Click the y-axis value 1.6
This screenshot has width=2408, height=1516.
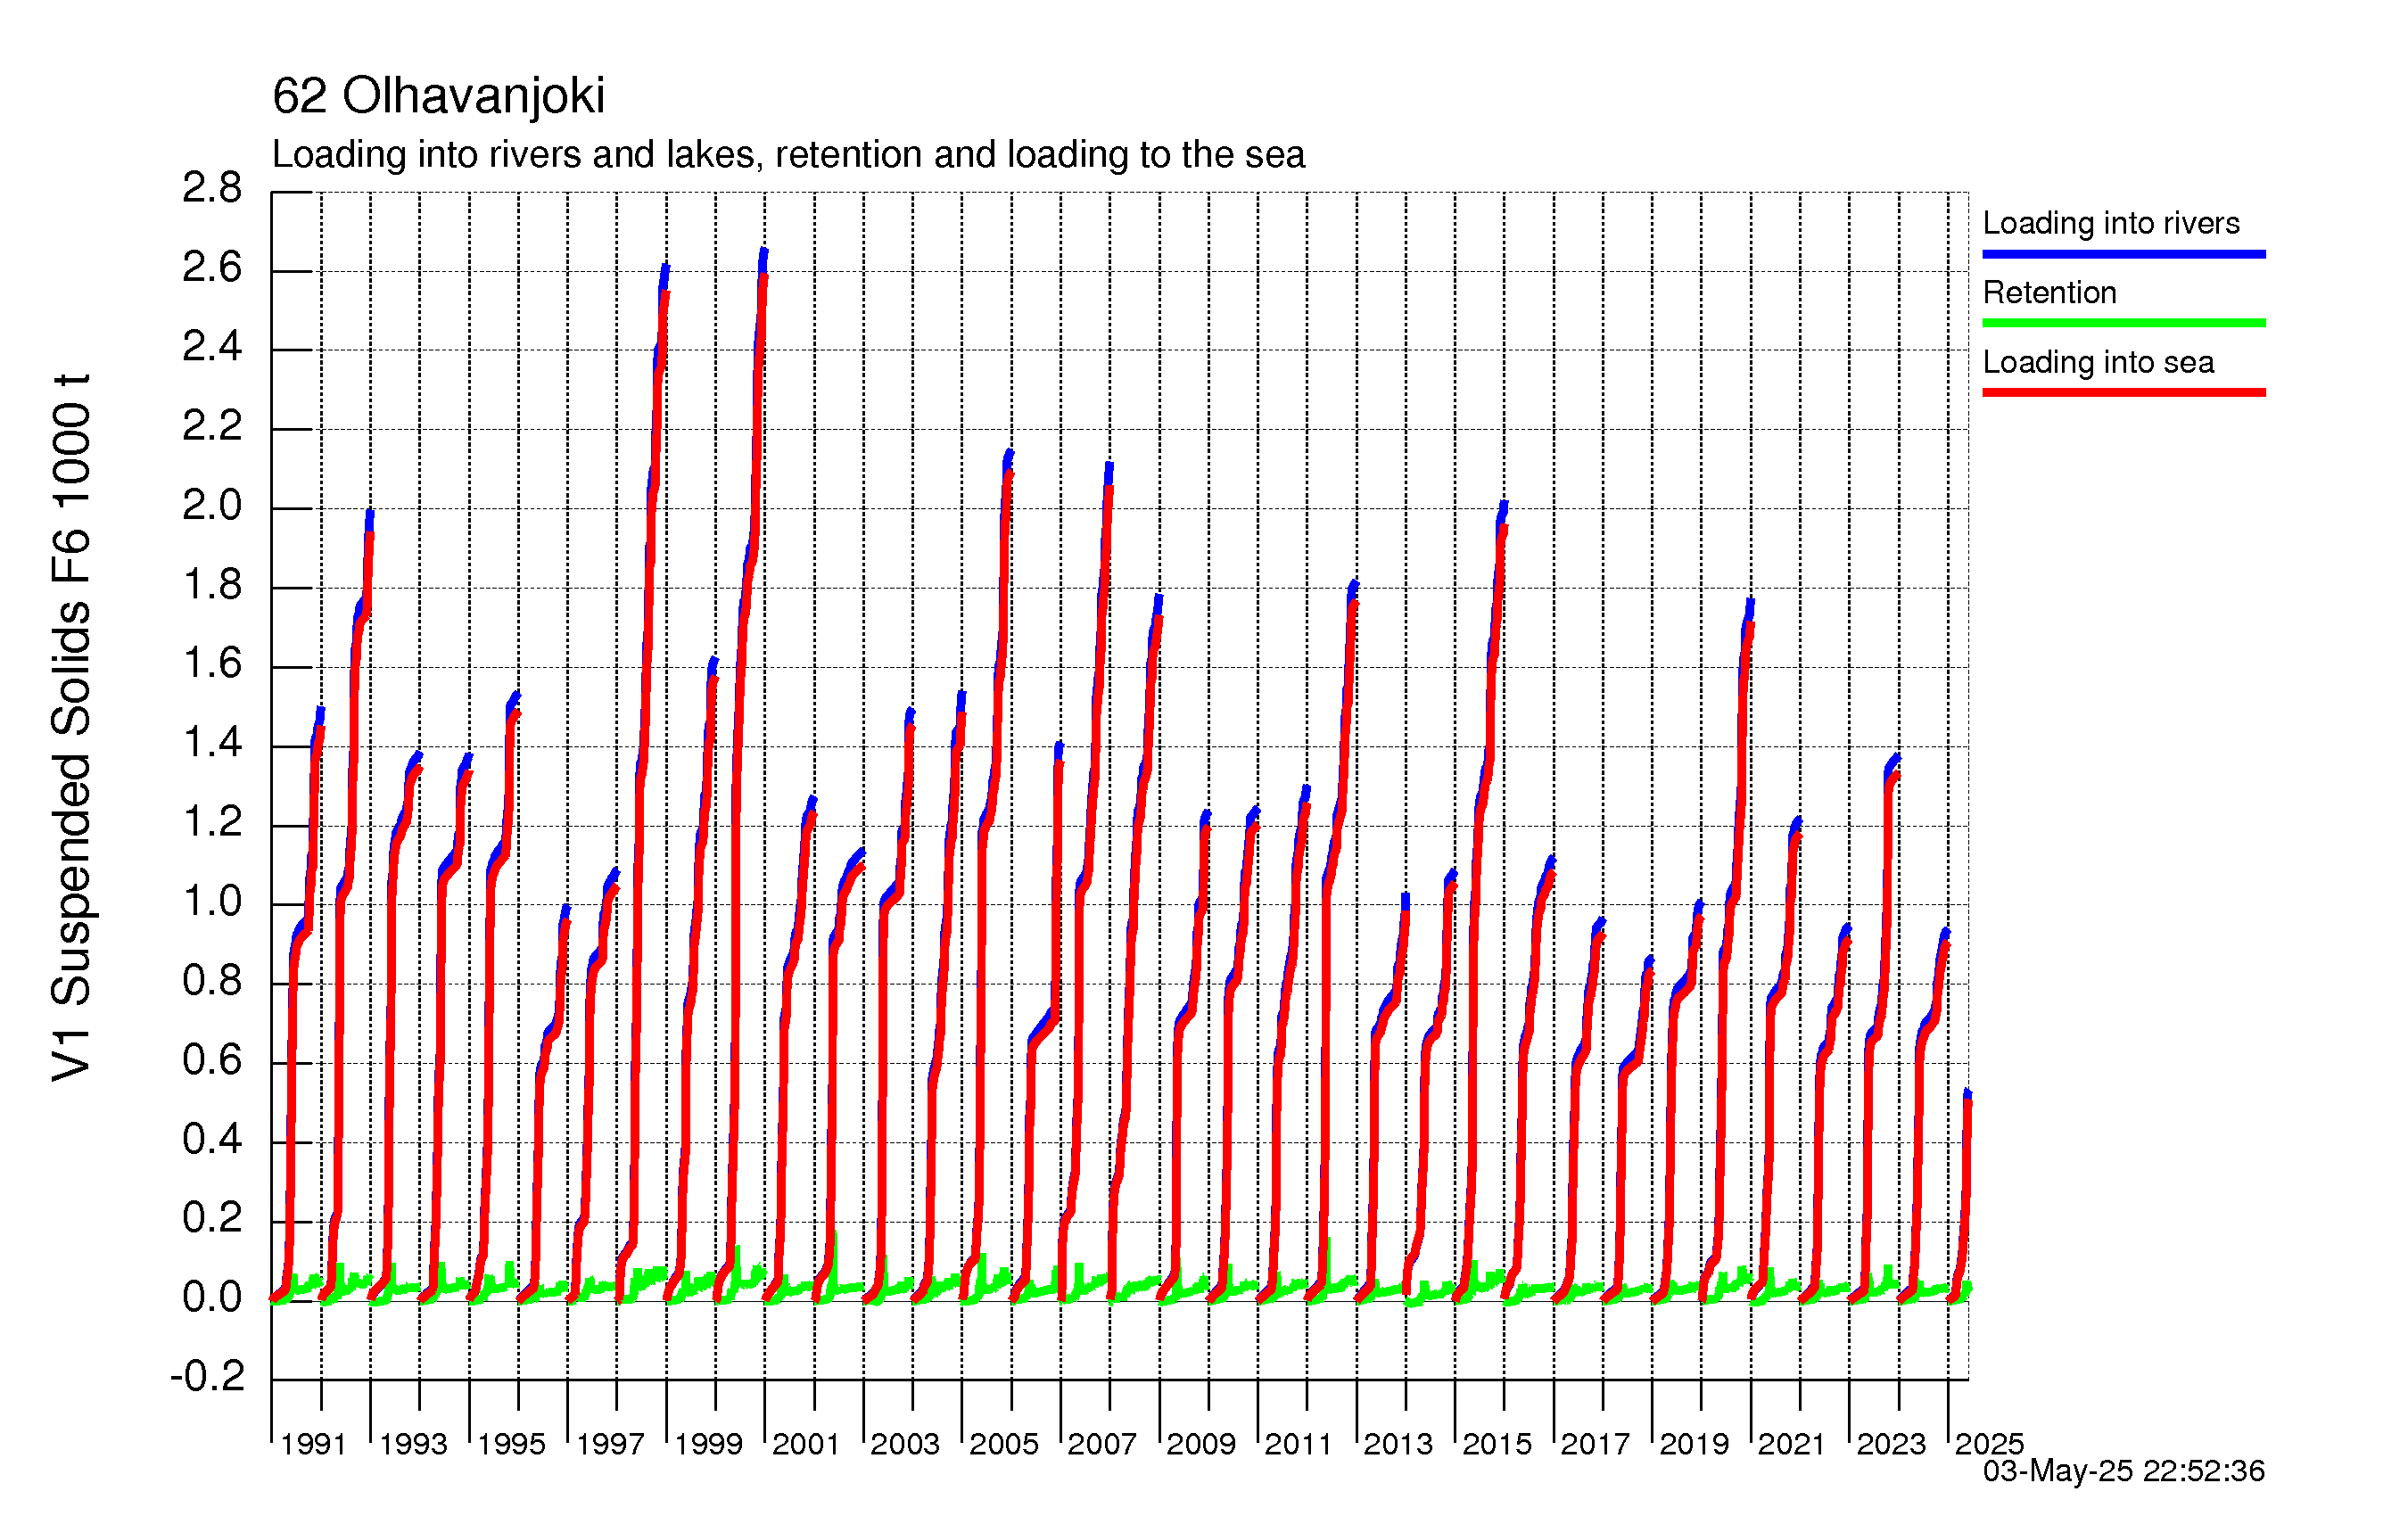[x=212, y=664]
